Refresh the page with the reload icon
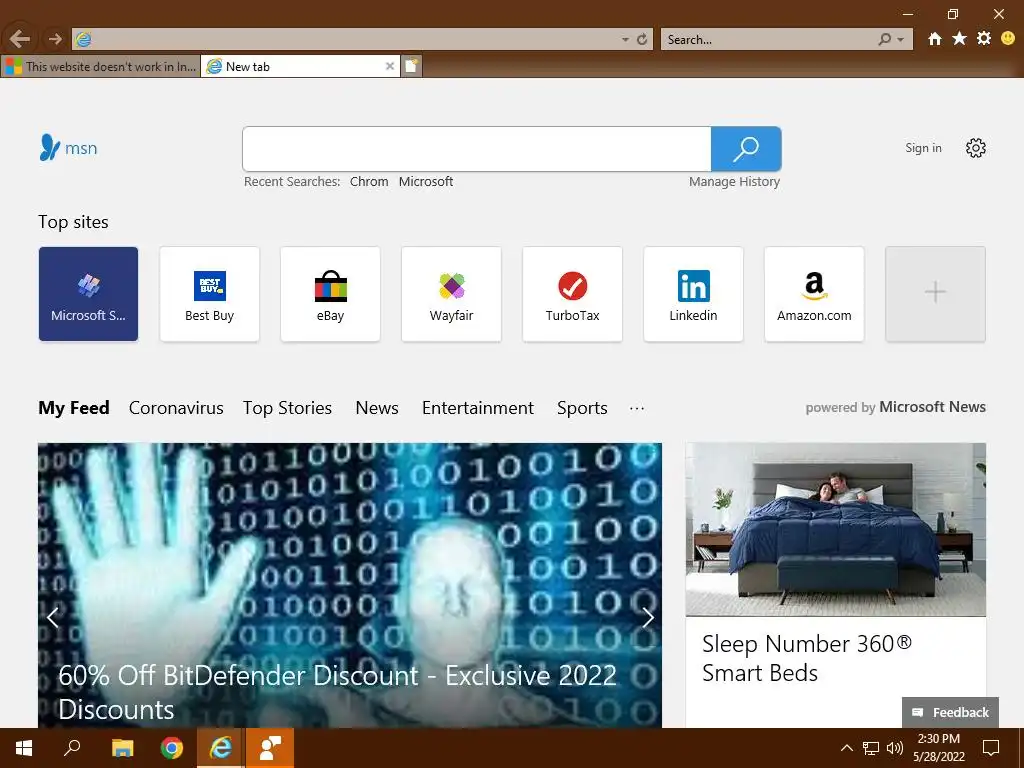Viewport: 1024px width, 768px height. [x=642, y=39]
